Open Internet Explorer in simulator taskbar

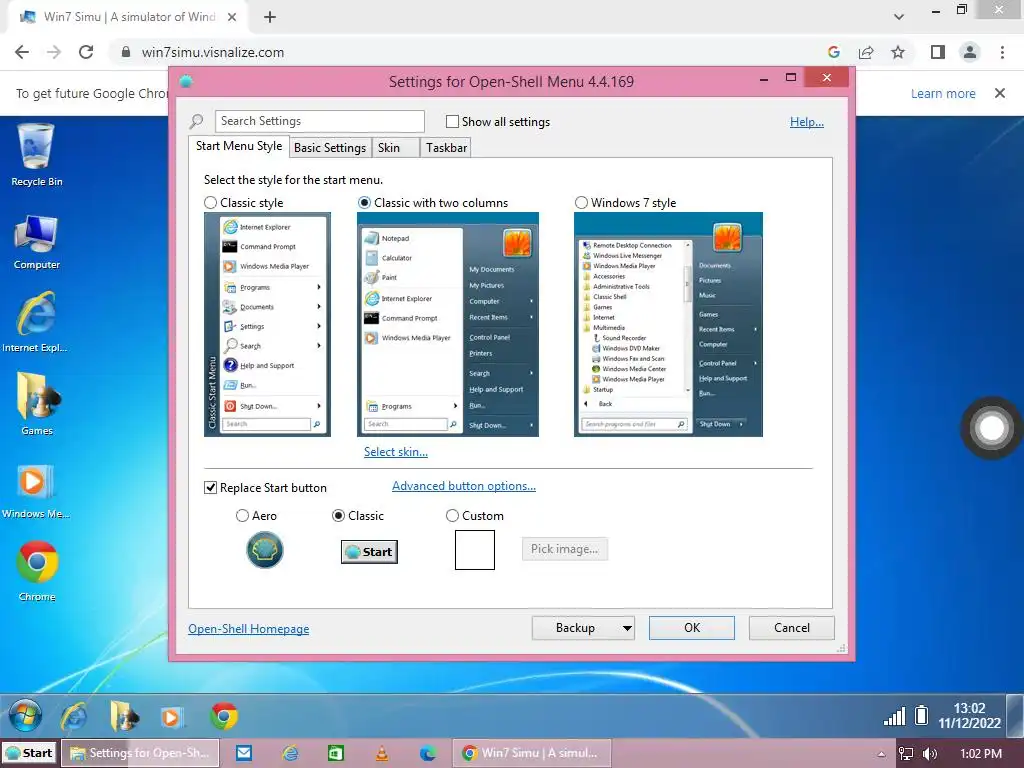click(x=74, y=716)
